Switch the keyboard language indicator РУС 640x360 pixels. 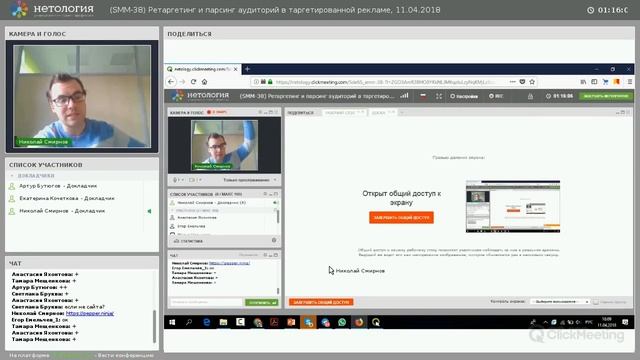click(589, 322)
